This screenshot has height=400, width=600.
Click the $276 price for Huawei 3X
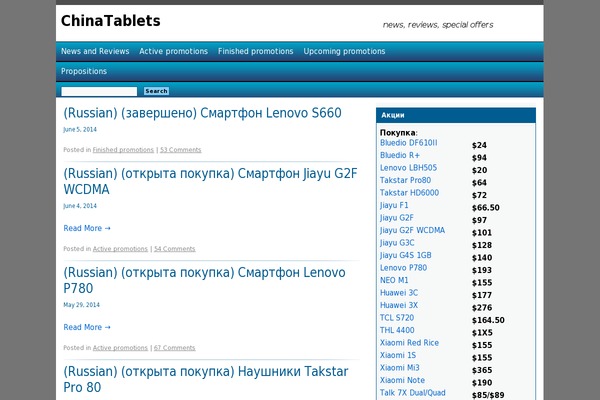[482, 308]
